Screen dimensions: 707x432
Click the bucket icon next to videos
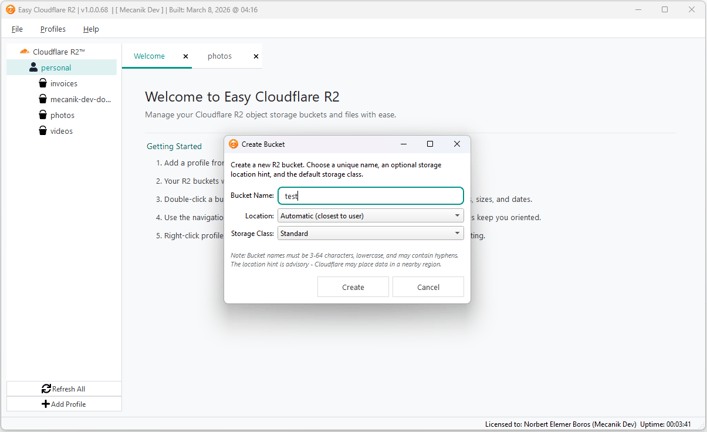pyautogui.click(x=42, y=130)
